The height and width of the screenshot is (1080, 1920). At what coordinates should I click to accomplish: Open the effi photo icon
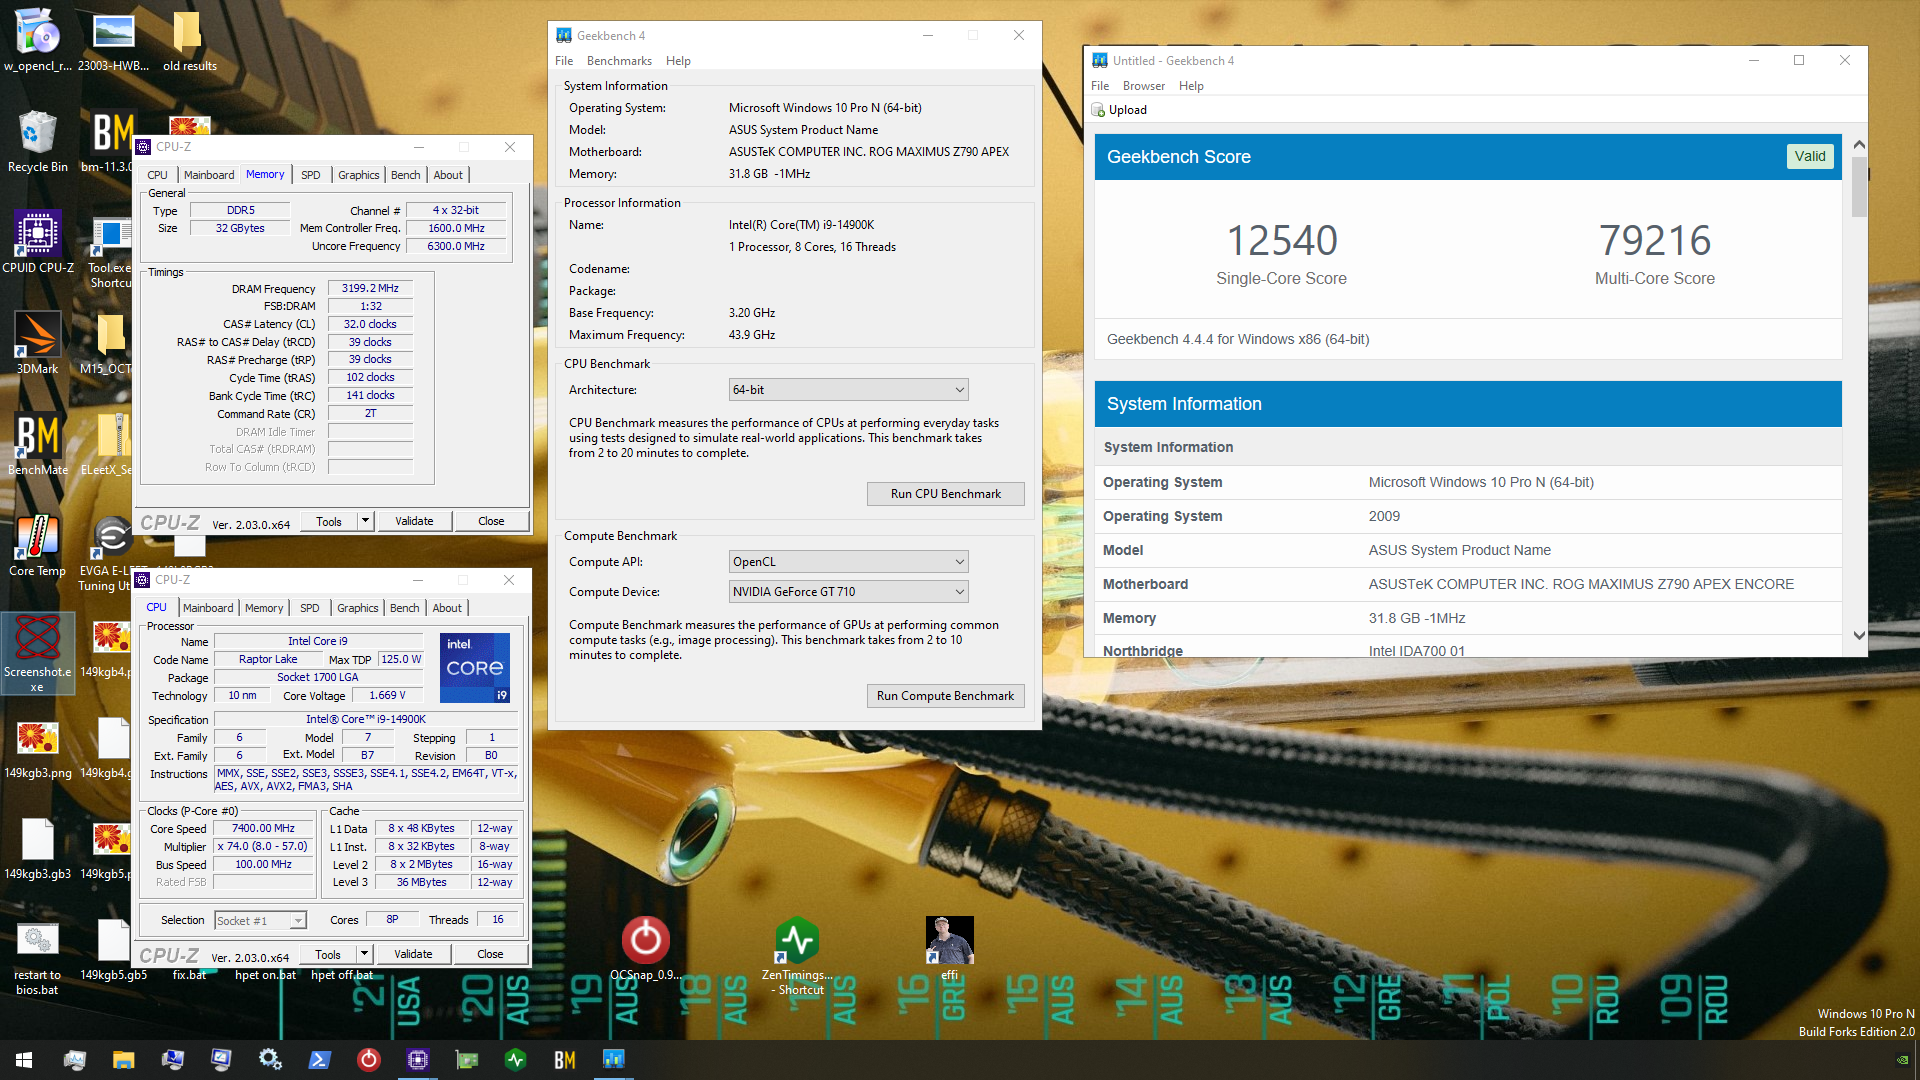point(949,948)
